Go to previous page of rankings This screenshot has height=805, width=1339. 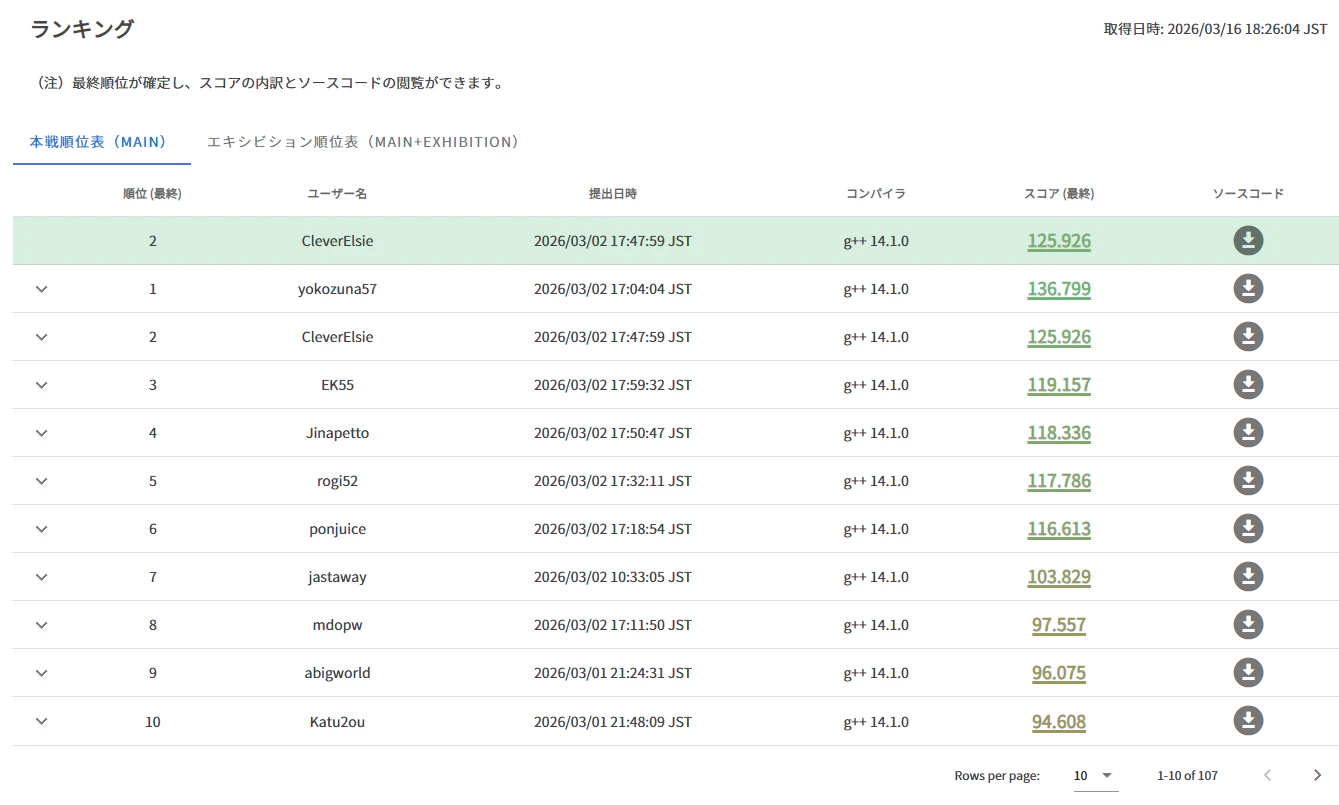tap(1268, 776)
